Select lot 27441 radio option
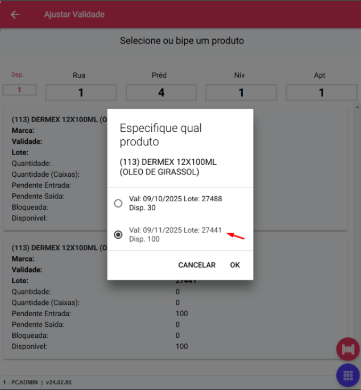This screenshot has width=361, height=390. 118,235
